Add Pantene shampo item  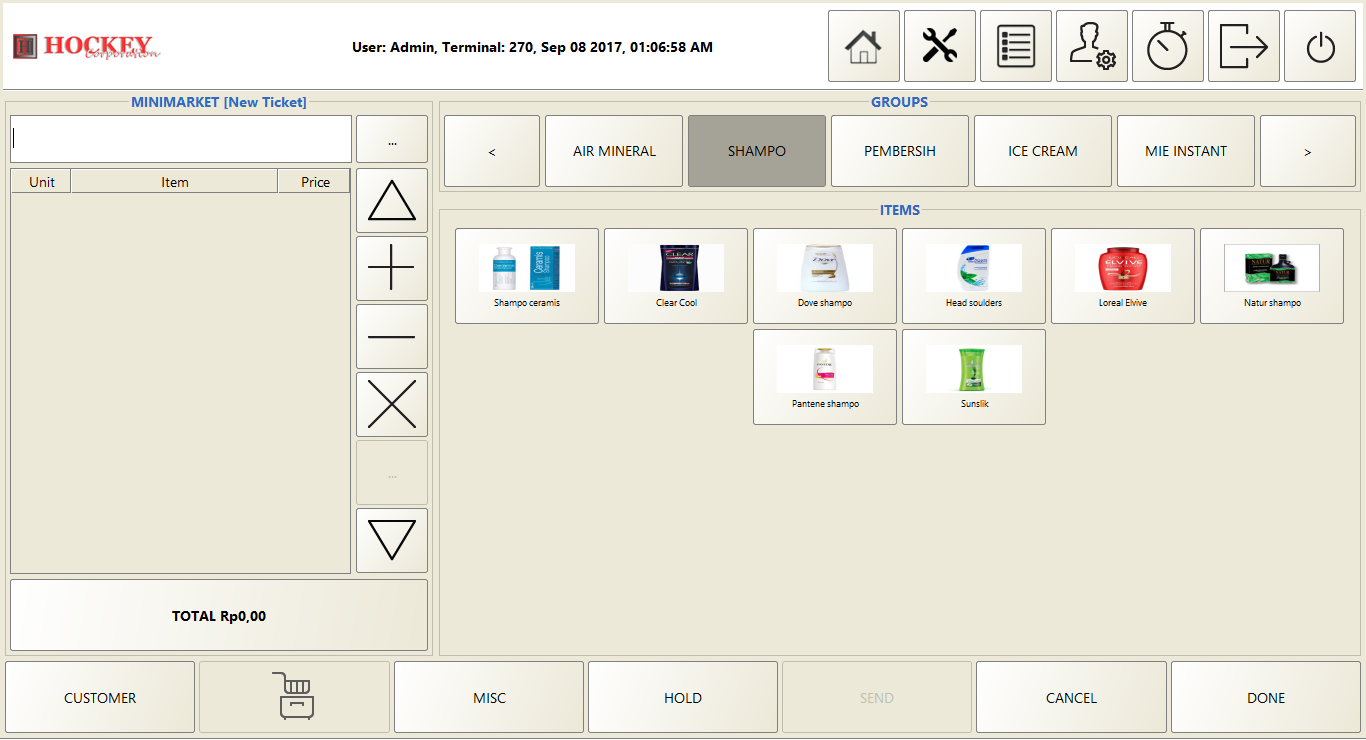tap(825, 377)
